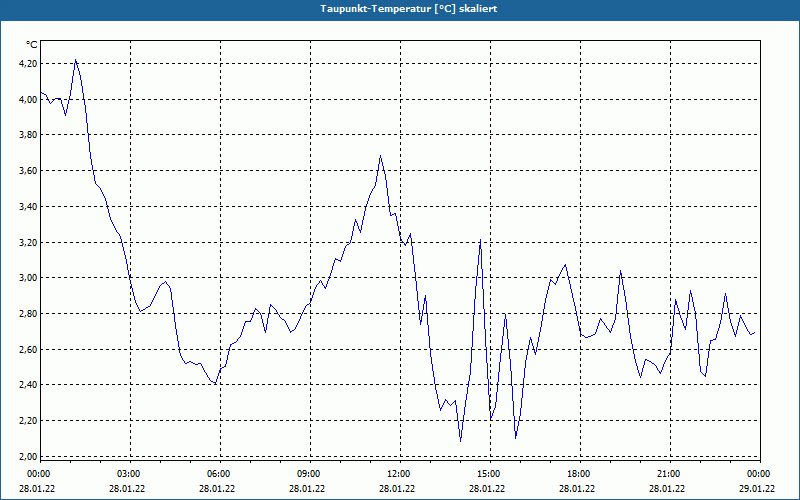Pick the '2,00' y-axis label

click(28, 456)
